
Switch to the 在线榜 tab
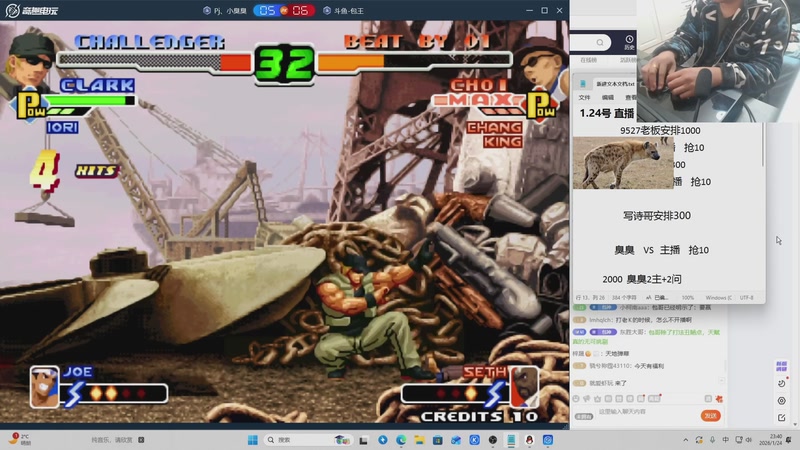[588, 60]
